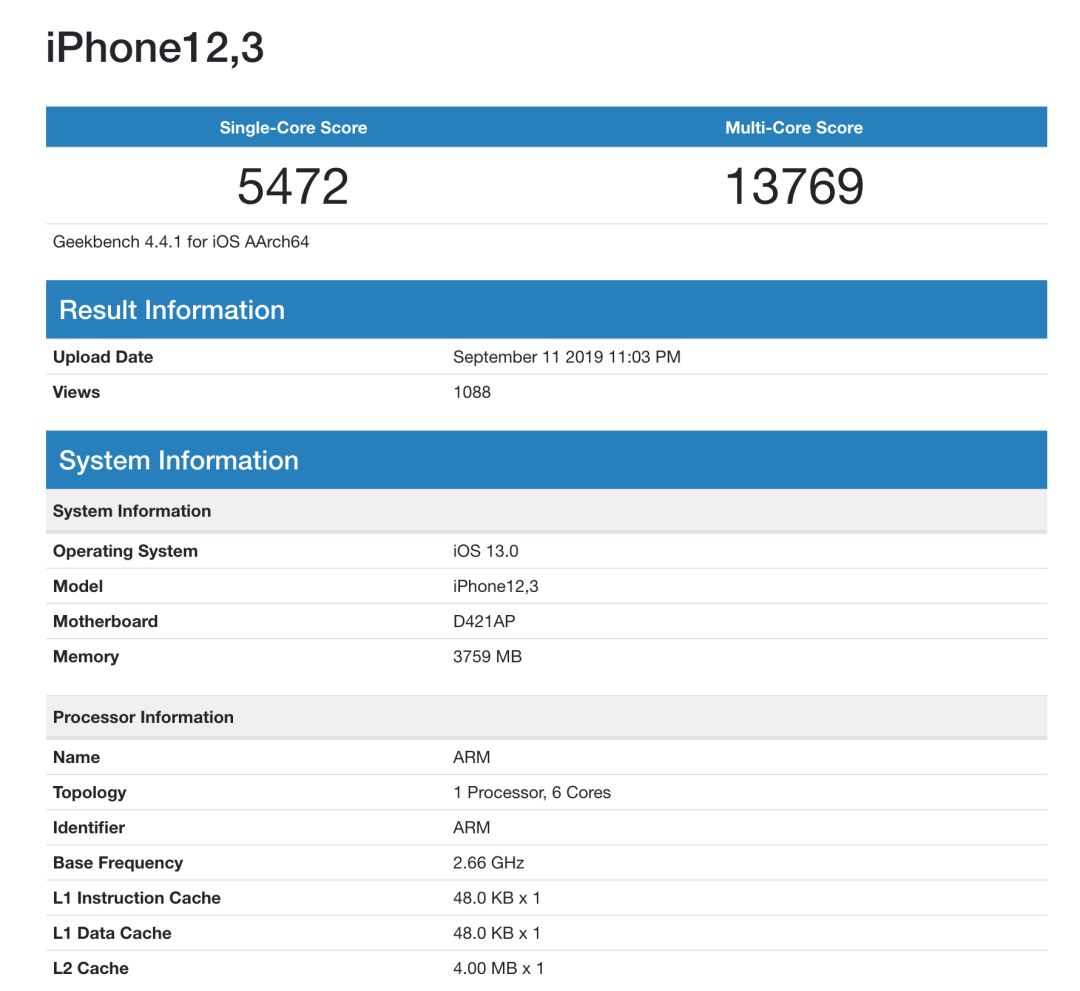Screen dimensions: 1080x991
Task: Select the L1 Data Cache 48.0 KB value
Action: click(497, 932)
